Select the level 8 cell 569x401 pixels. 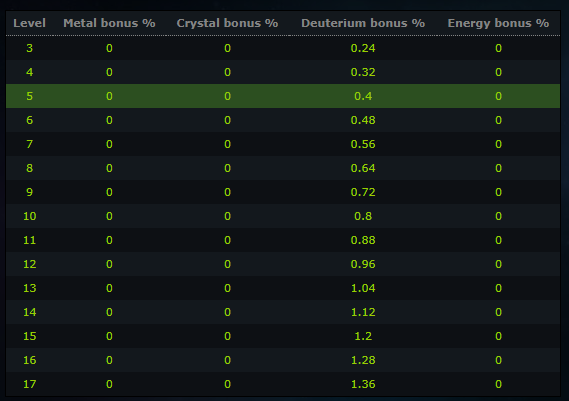click(x=29, y=168)
